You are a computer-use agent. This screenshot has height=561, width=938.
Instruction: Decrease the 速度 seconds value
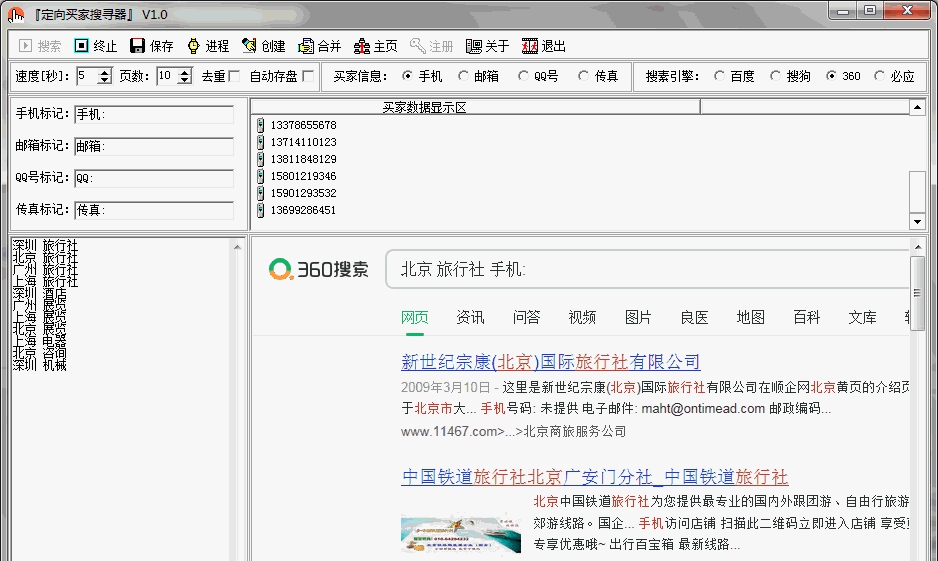[105, 80]
